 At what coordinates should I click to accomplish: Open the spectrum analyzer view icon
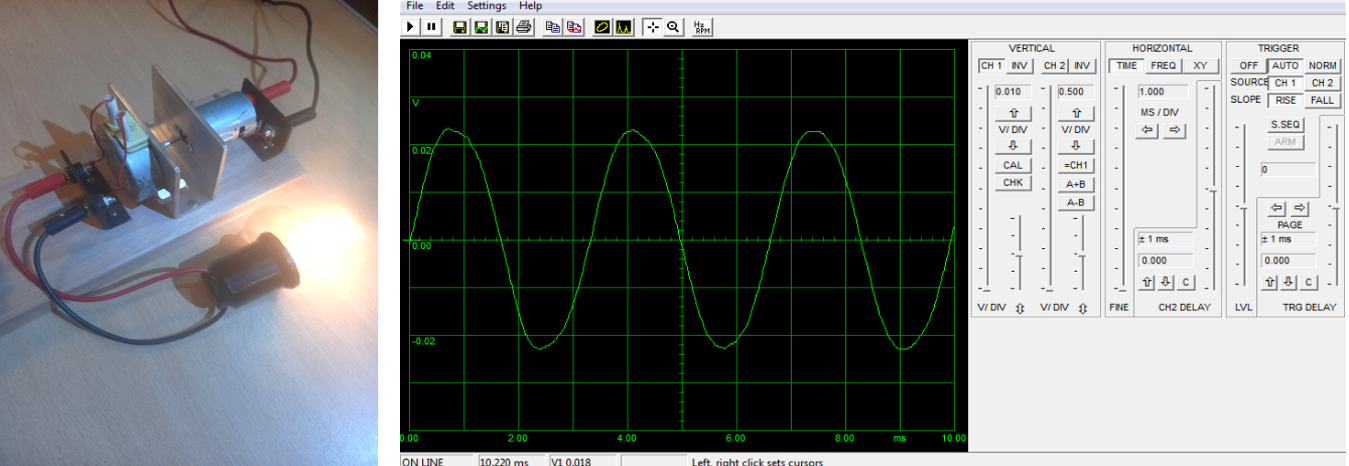623,27
